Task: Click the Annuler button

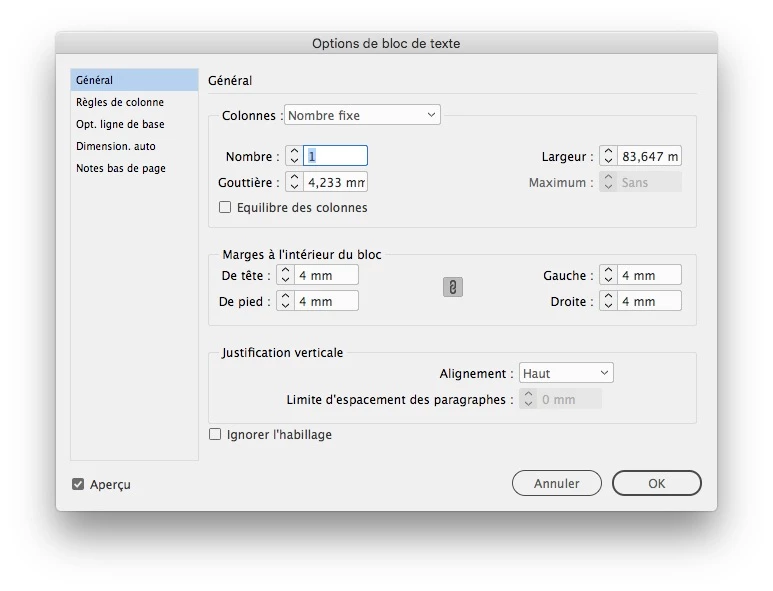Action: click(557, 484)
